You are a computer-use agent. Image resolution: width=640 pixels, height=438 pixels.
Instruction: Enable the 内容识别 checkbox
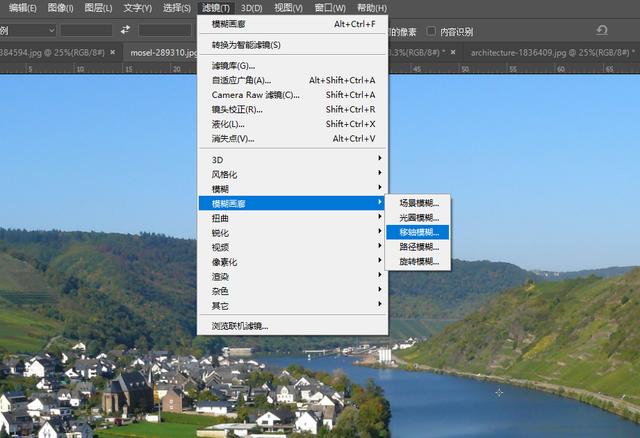(431, 31)
